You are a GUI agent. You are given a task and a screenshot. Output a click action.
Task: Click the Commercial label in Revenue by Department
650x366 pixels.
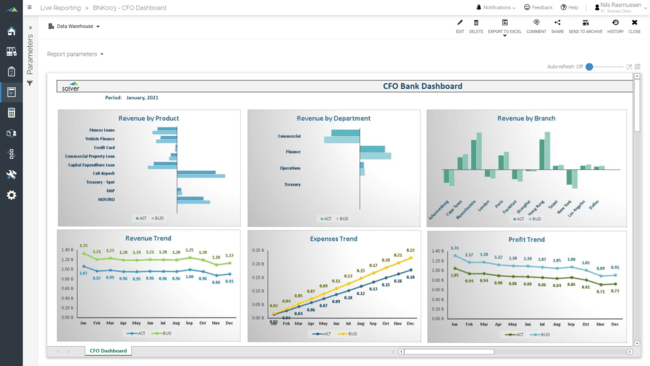tap(289, 136)
